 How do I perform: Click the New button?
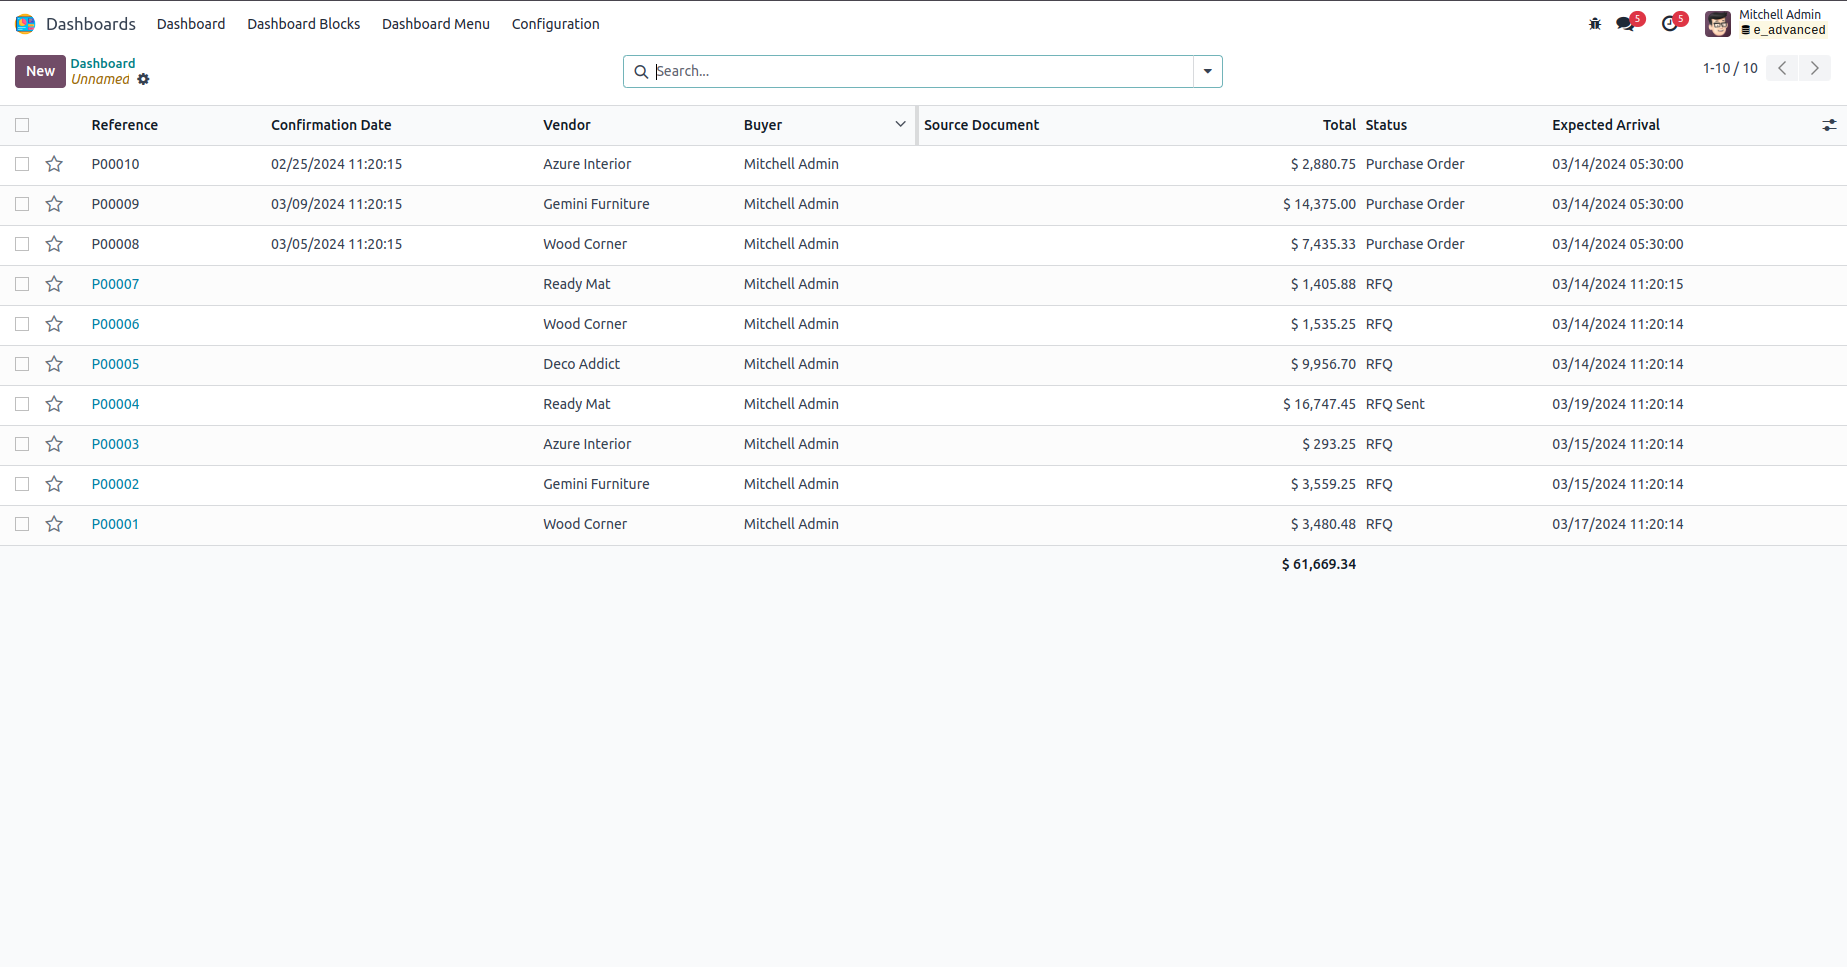point(40,71)
